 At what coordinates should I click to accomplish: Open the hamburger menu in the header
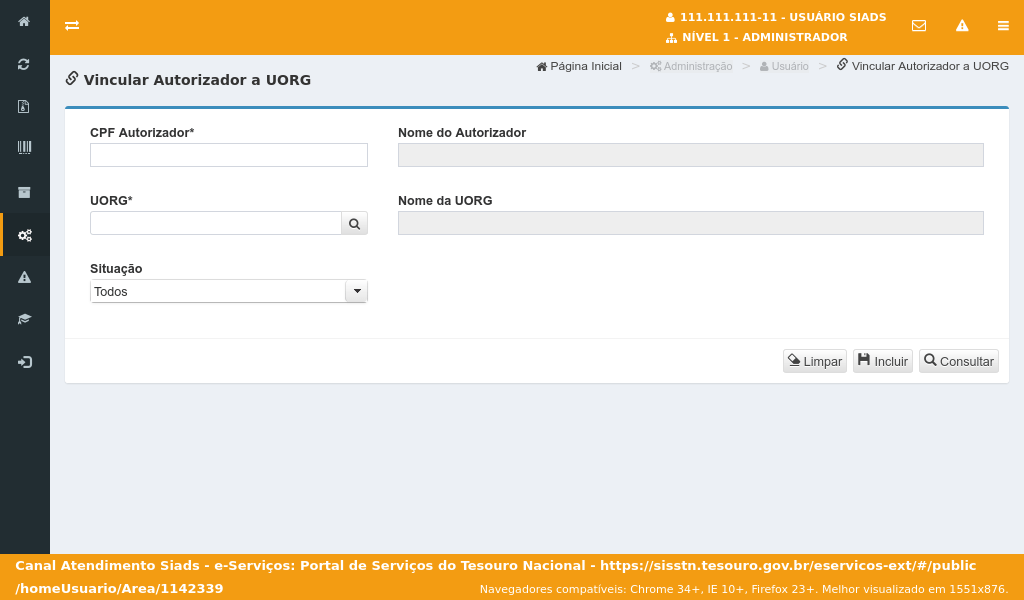click(x=1003, y=25)
